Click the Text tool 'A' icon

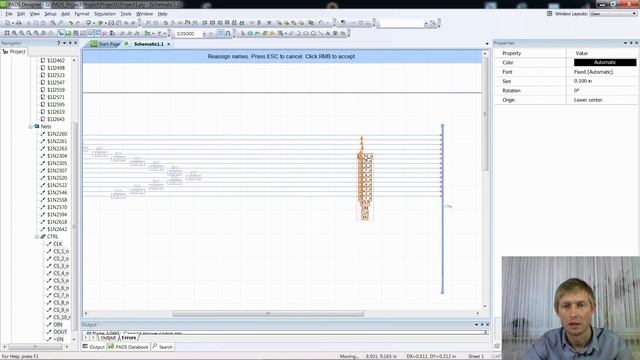click(328, 33)
